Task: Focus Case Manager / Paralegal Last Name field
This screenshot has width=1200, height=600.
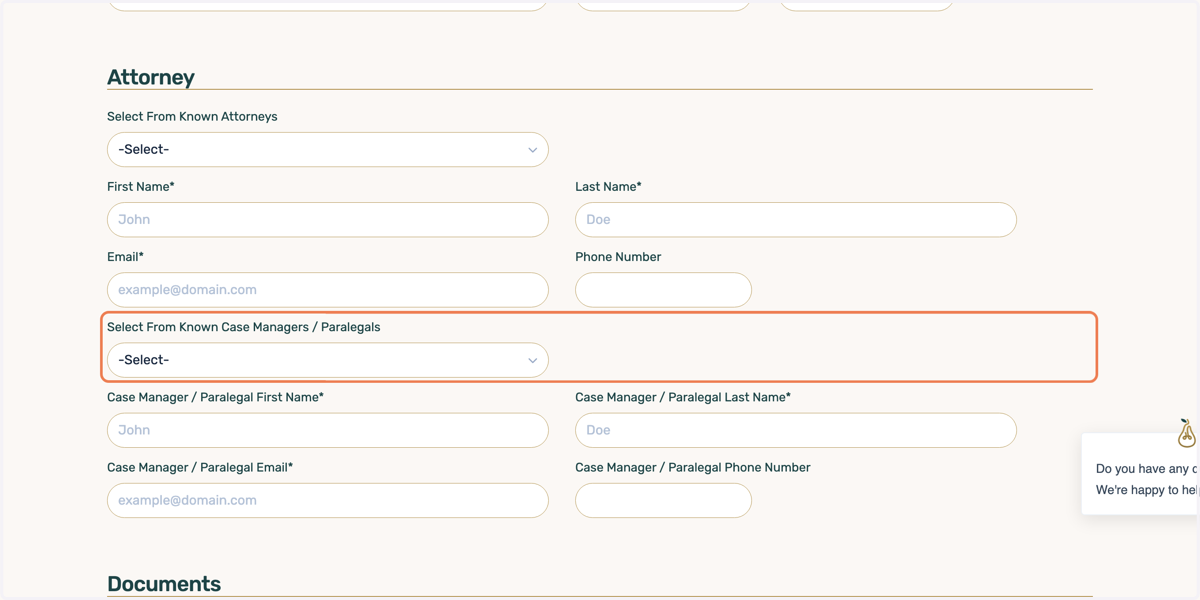Action: (796, 430)
